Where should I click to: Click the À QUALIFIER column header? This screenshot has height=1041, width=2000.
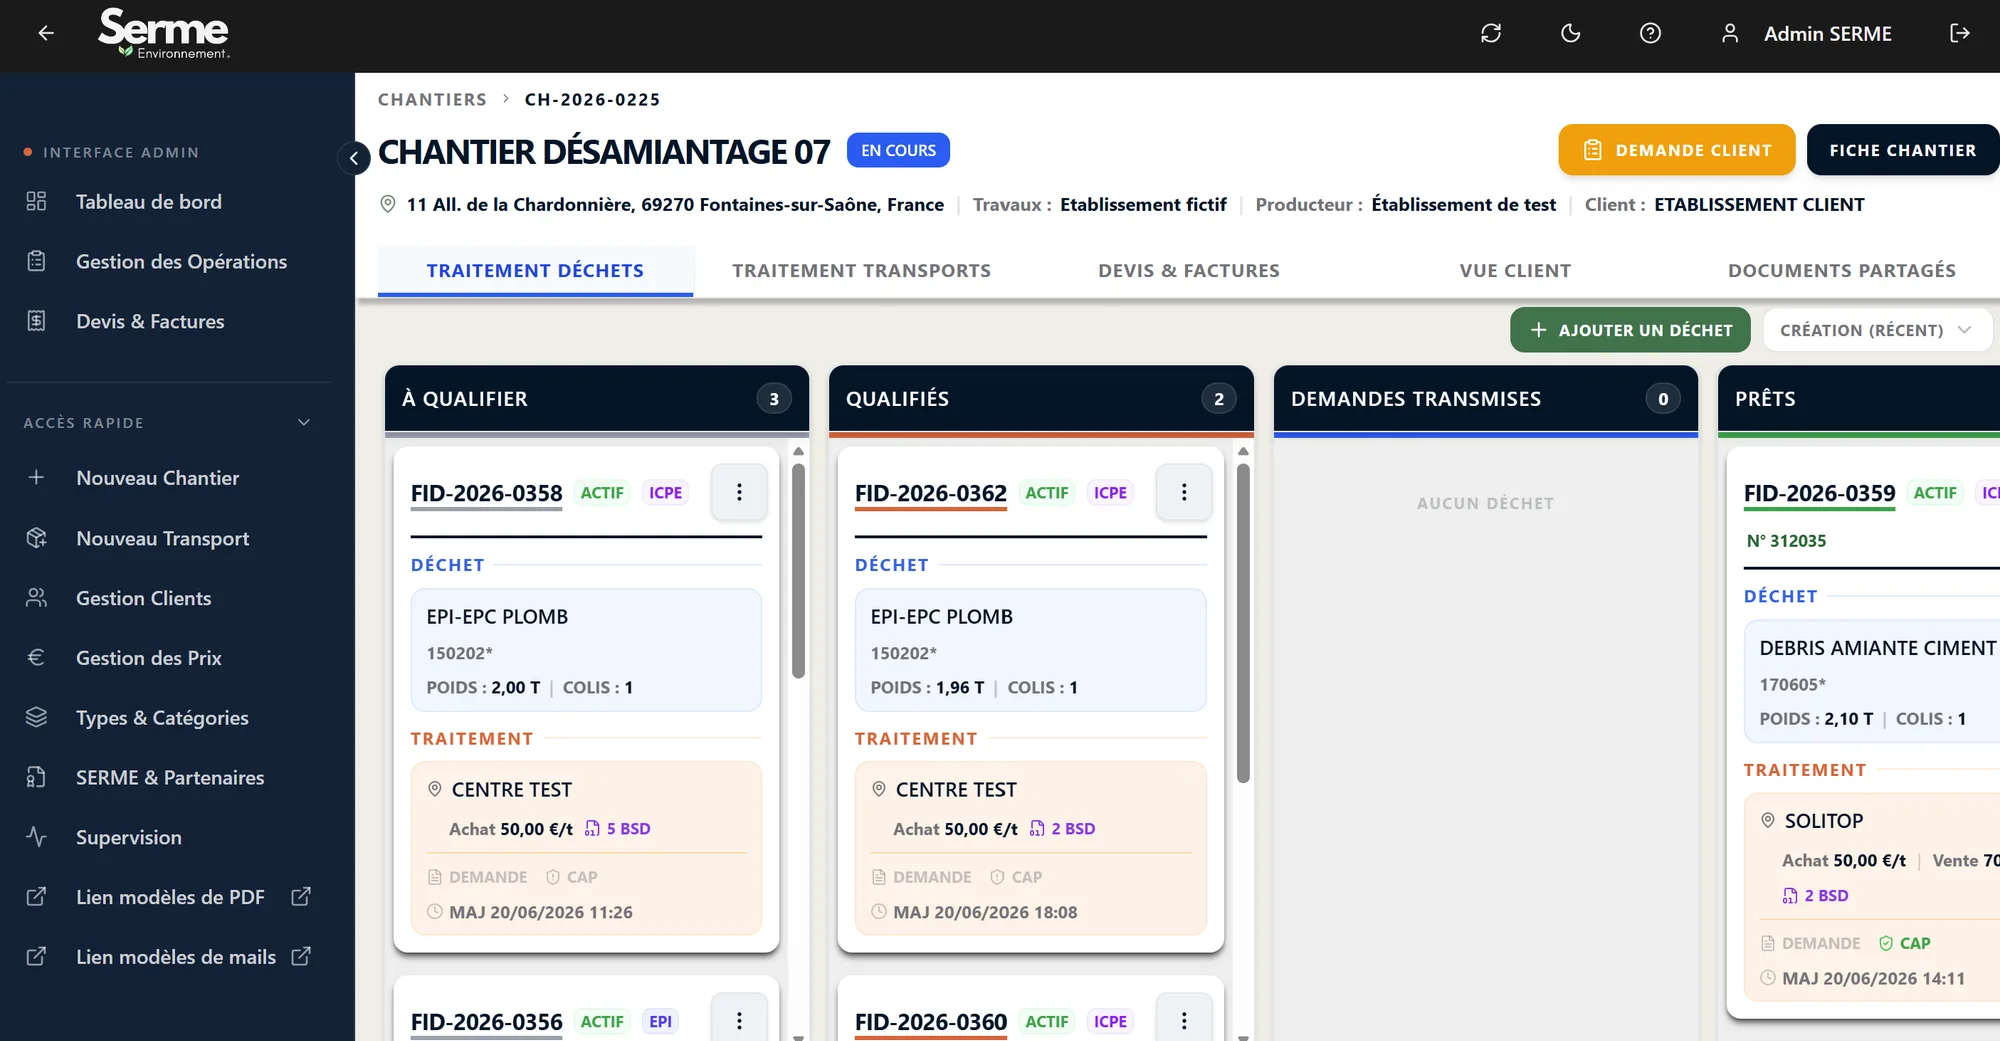pyautogui.click(x=597, y=399)
